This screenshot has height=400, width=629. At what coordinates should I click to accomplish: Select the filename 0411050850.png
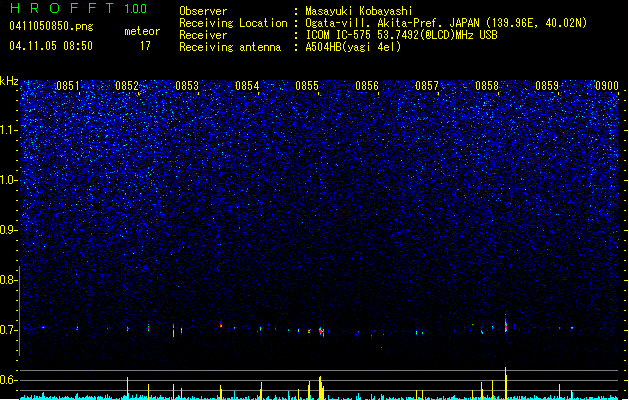51,26
